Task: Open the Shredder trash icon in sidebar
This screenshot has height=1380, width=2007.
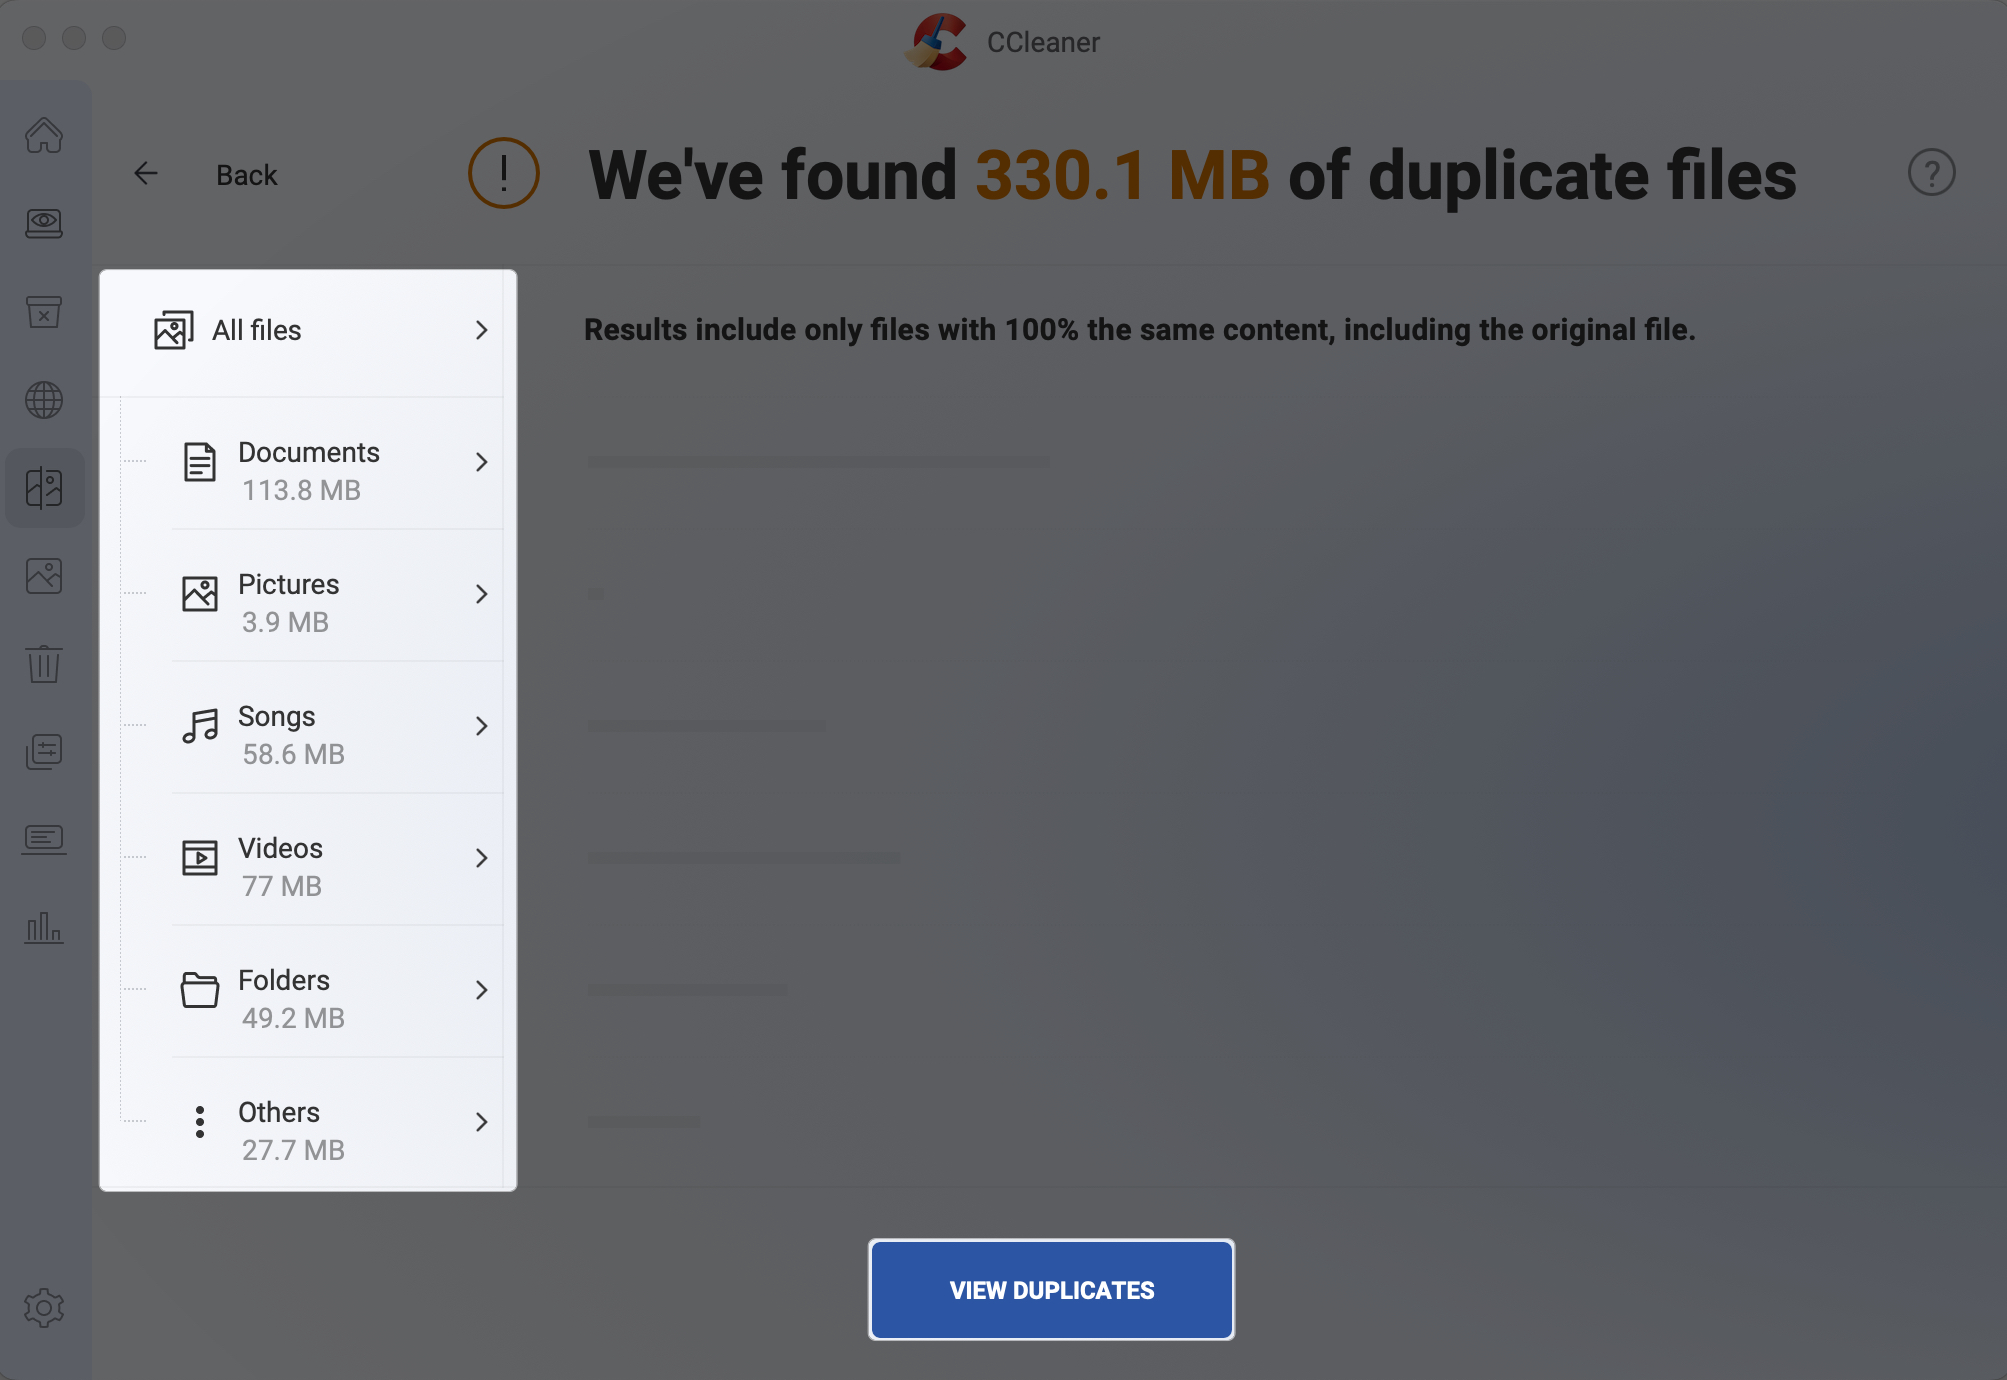Action: click(x=44, y=664)
